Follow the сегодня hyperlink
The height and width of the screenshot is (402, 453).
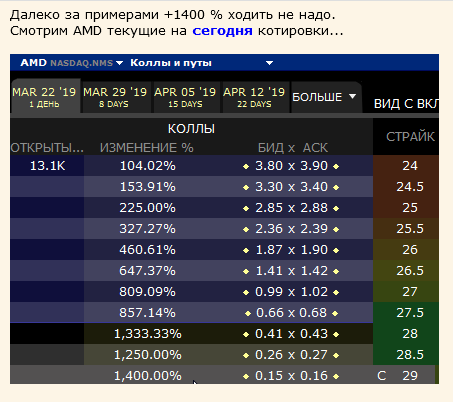(222, 31)
